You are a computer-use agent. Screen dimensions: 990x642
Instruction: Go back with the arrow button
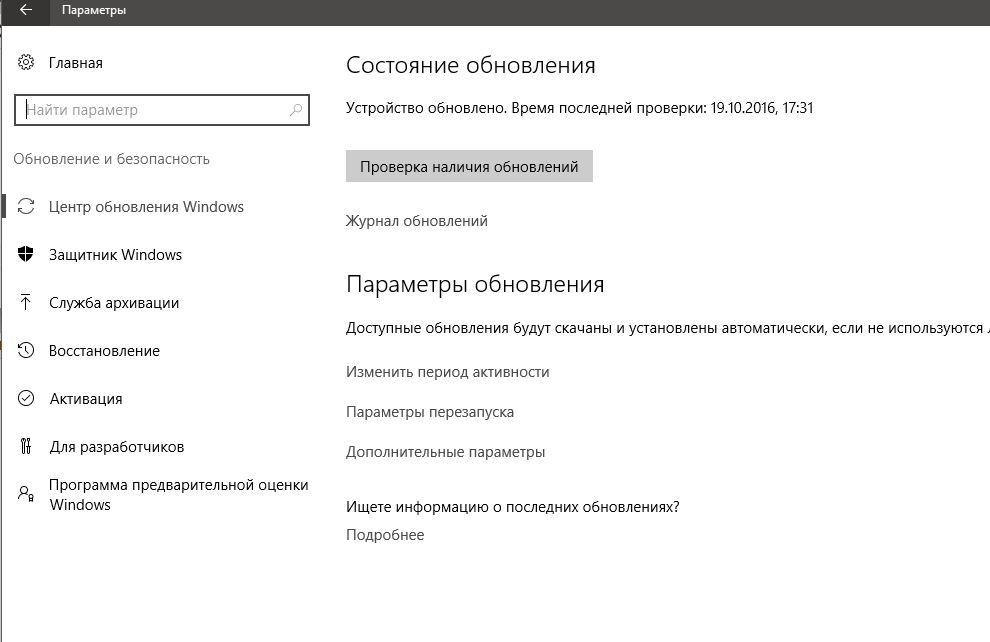25,10
